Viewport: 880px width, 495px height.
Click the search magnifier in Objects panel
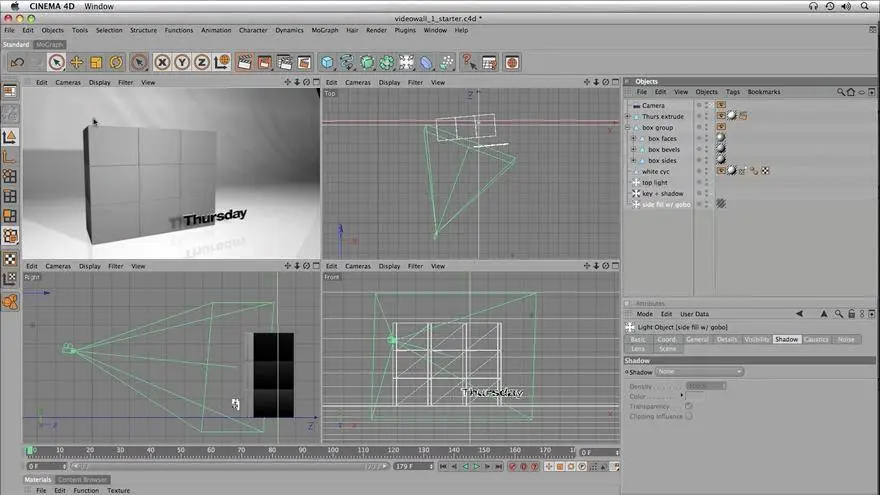coord(841,92)
